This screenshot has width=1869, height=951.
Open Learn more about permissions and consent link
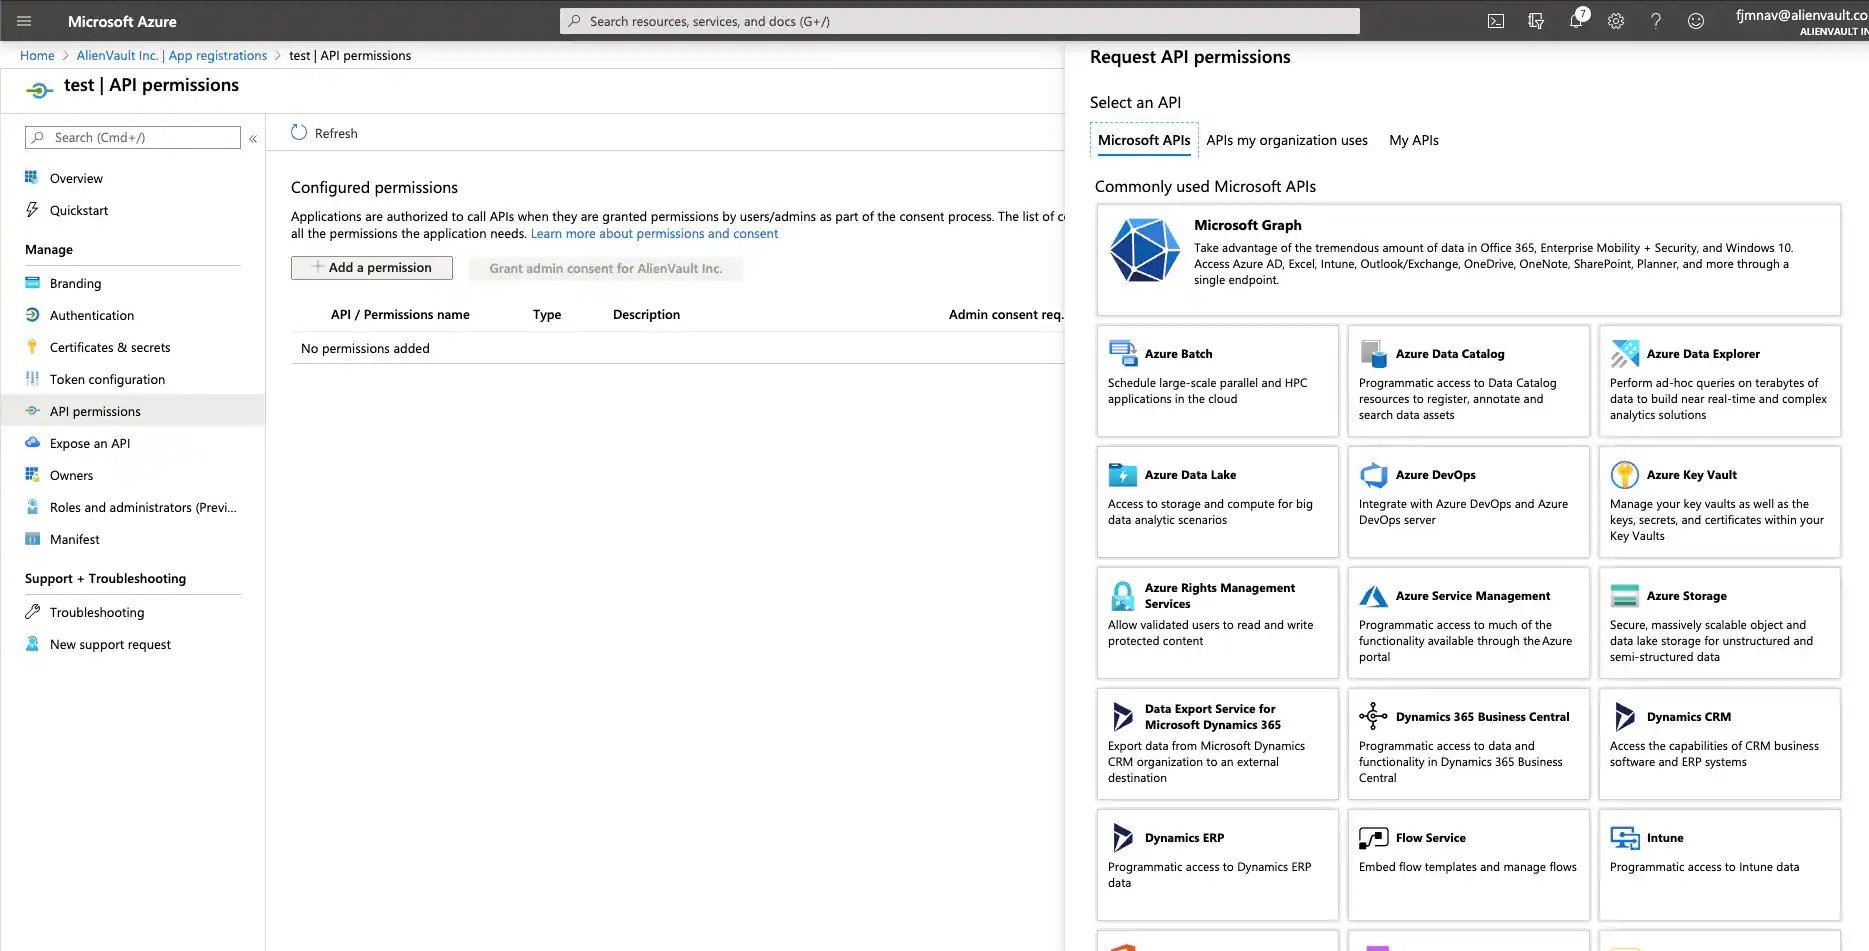[x=654, y=233]
